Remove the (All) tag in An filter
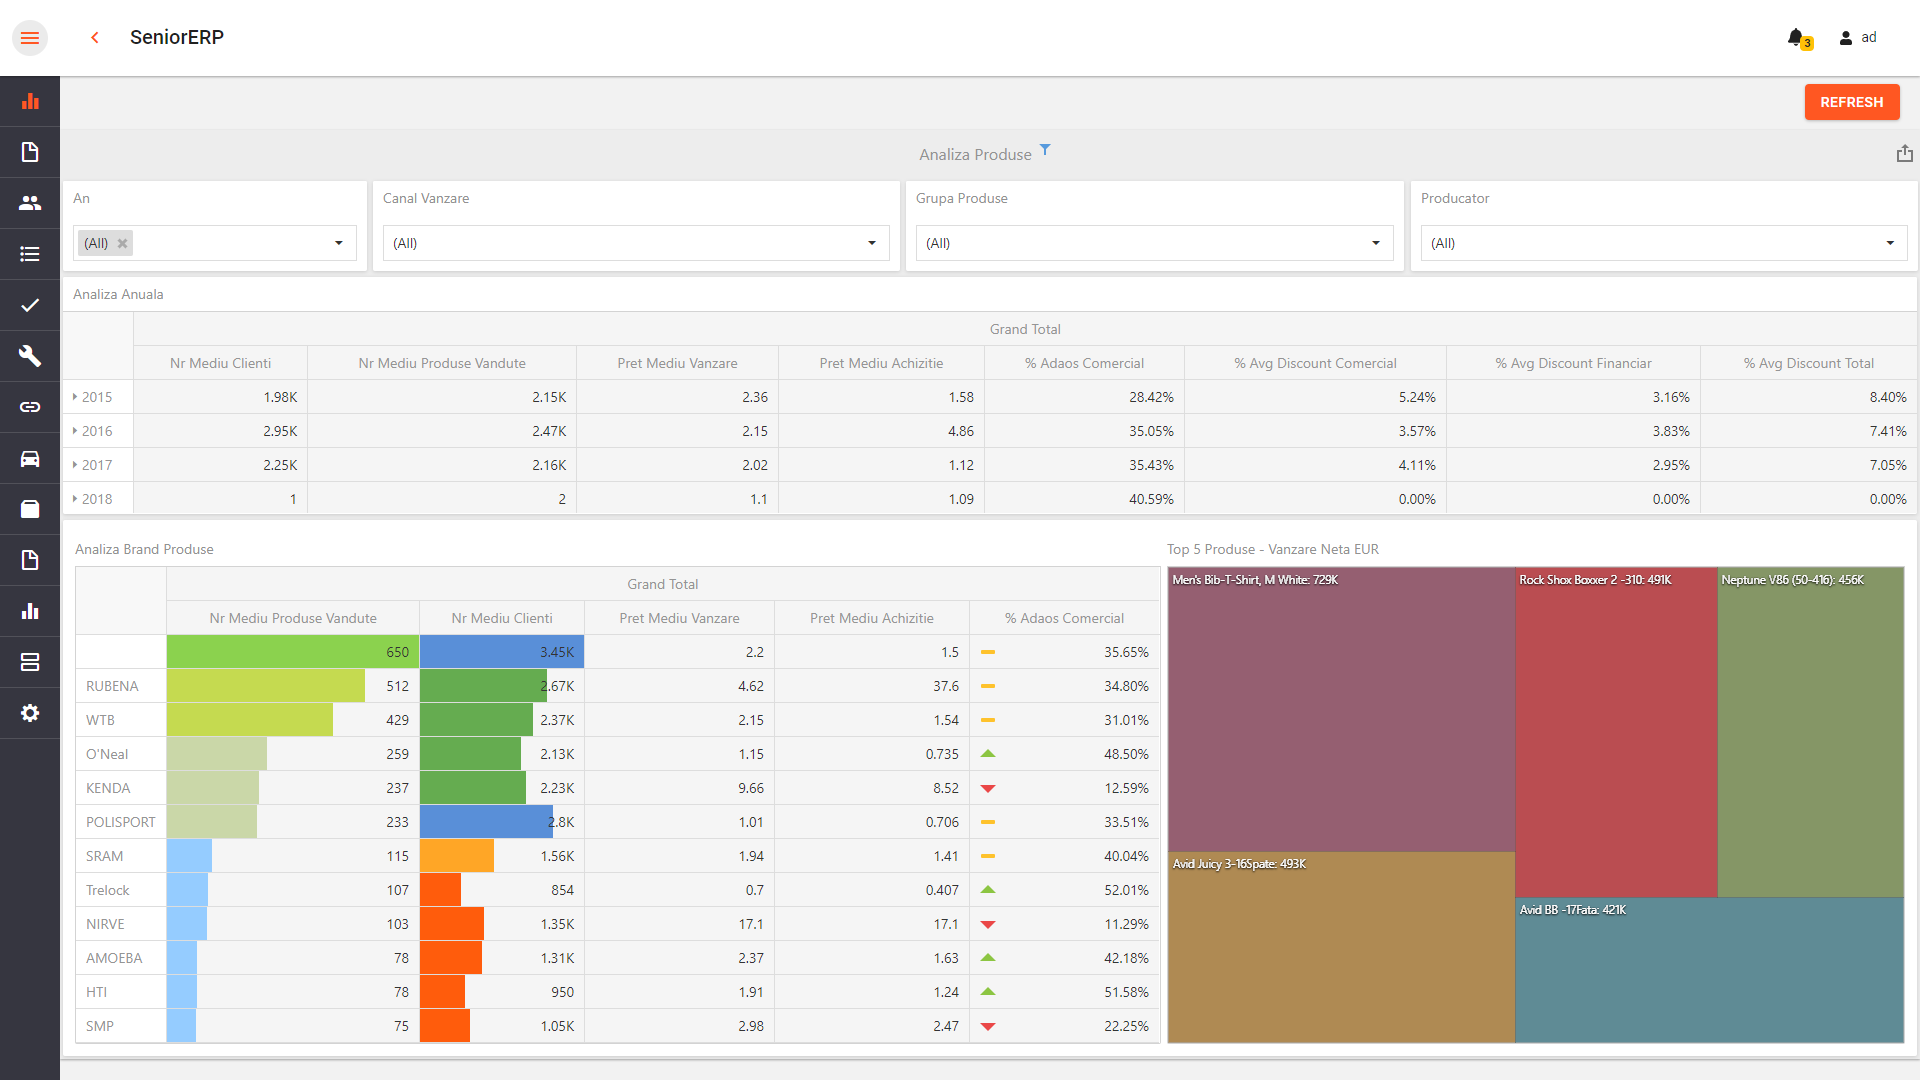The height and width of the screenshot is (1080, 1920). [x=122, y=243]
